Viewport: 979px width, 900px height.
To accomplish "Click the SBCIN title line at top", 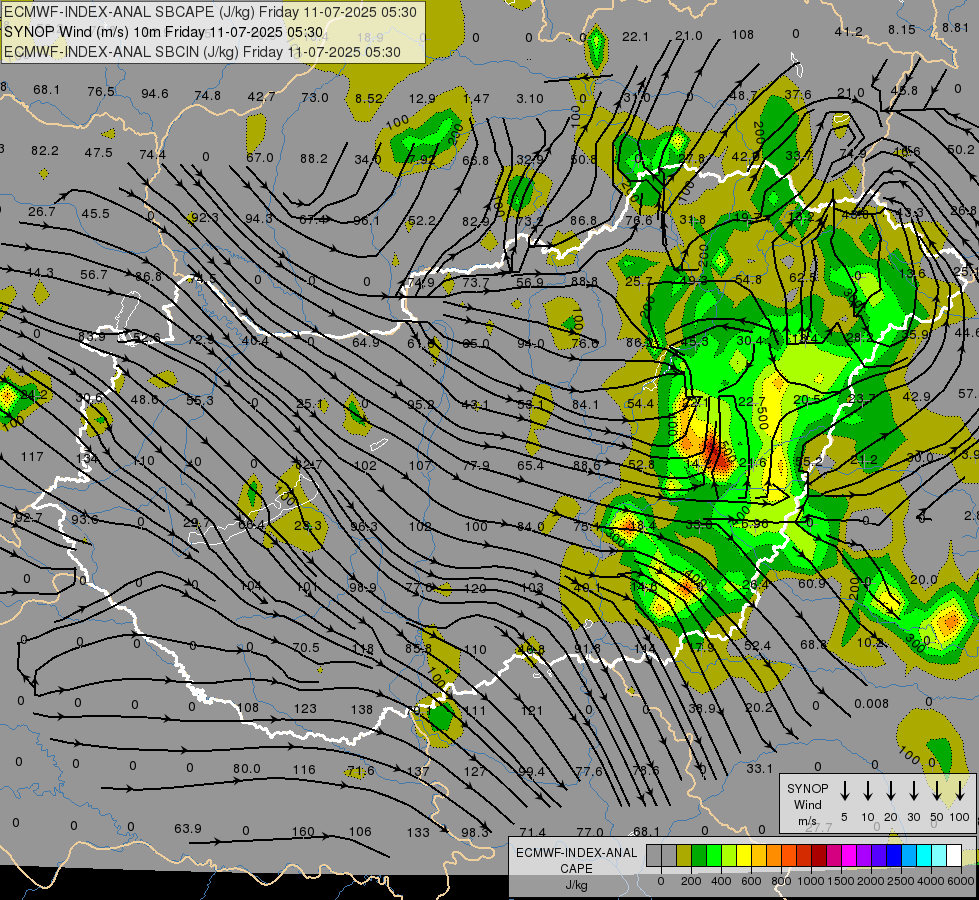I will tap(202, 52).
